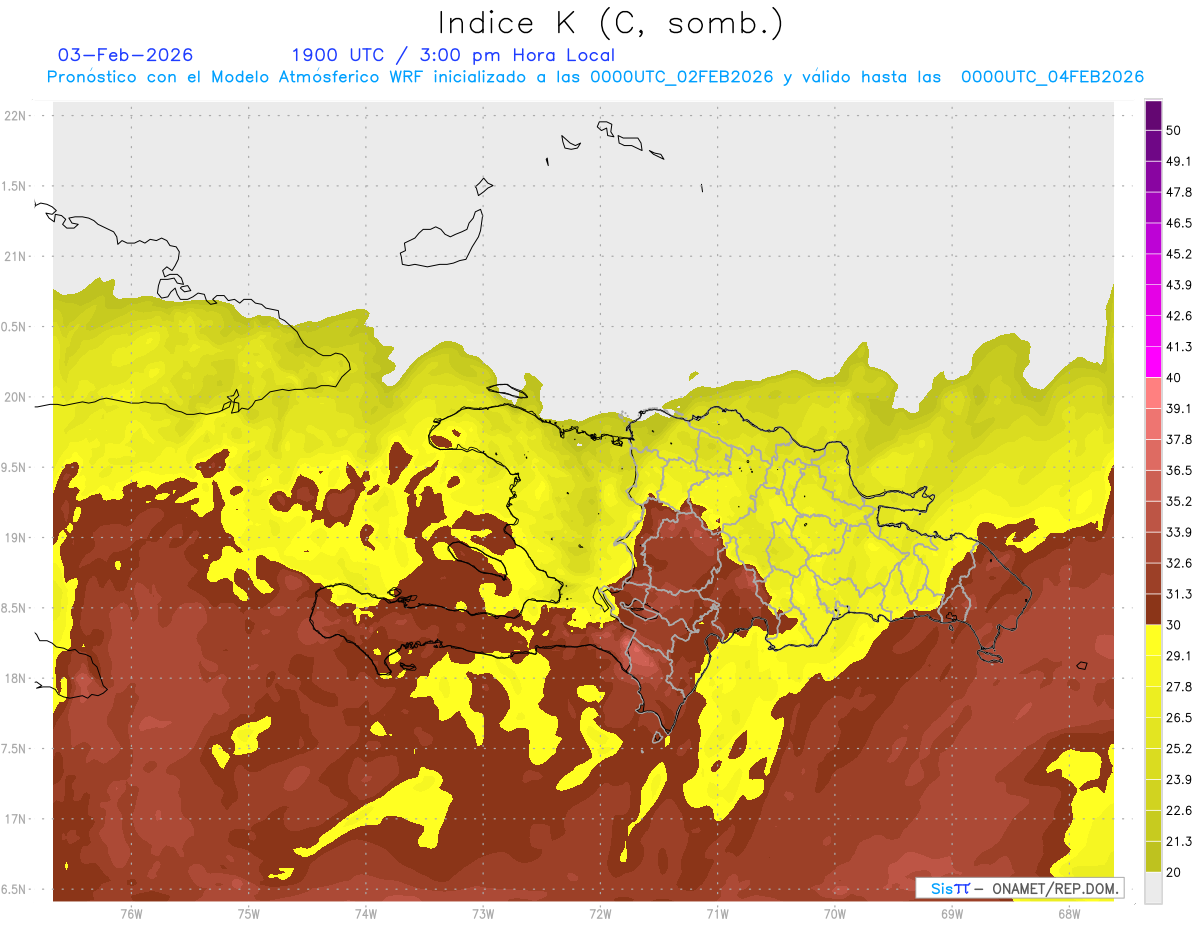Screen dimensions: 1200x927
Task: Click the colorbar value 30
Action: point(1174,625)
